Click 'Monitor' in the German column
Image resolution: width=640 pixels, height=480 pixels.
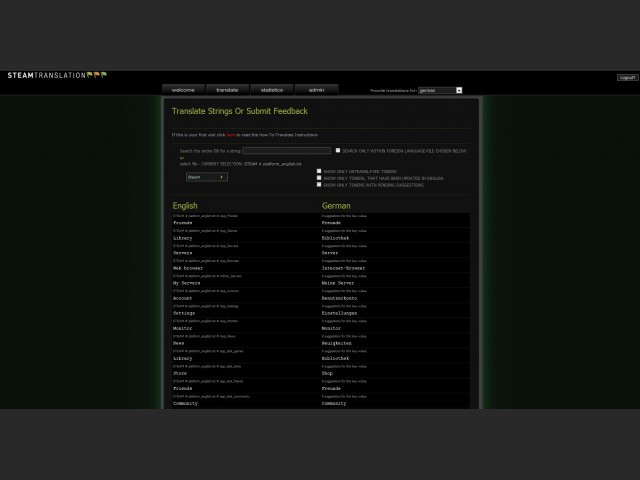(331, 329)
